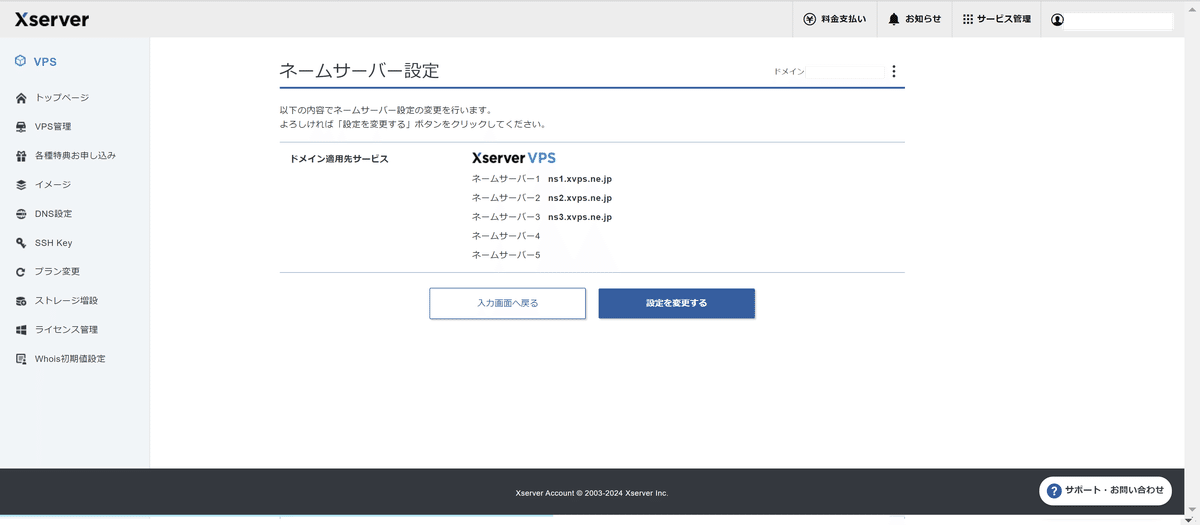Click the ドメイン label near heading

pos(789,72)
